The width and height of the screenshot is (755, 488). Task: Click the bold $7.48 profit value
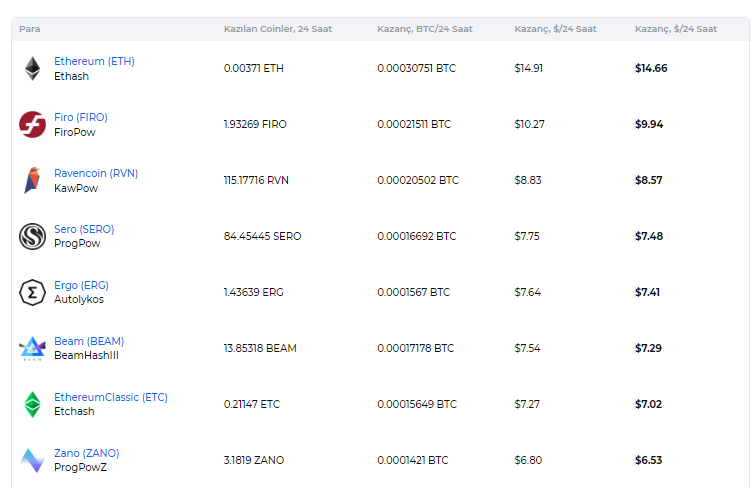(x=649, y=236)
